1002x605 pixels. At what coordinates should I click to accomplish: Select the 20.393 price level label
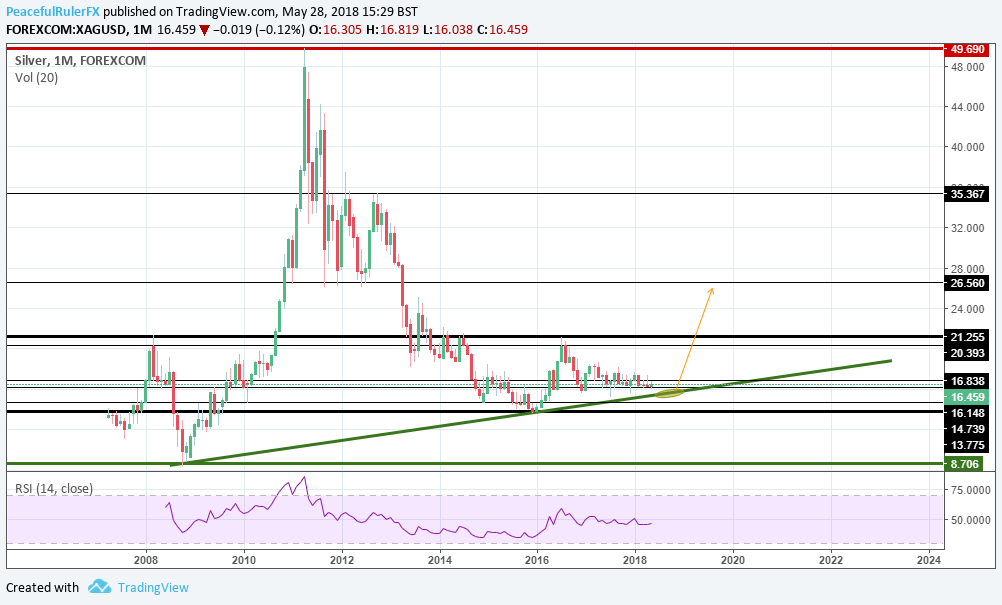967,353
